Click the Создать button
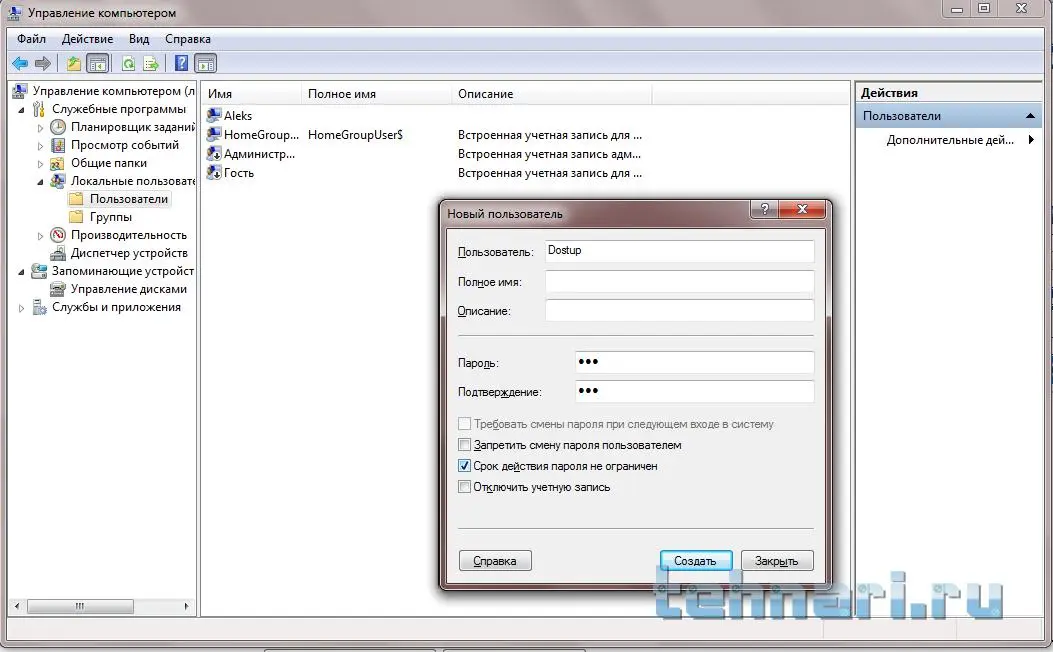Screen dimensions: 1053x652 [x=696, y=561]
